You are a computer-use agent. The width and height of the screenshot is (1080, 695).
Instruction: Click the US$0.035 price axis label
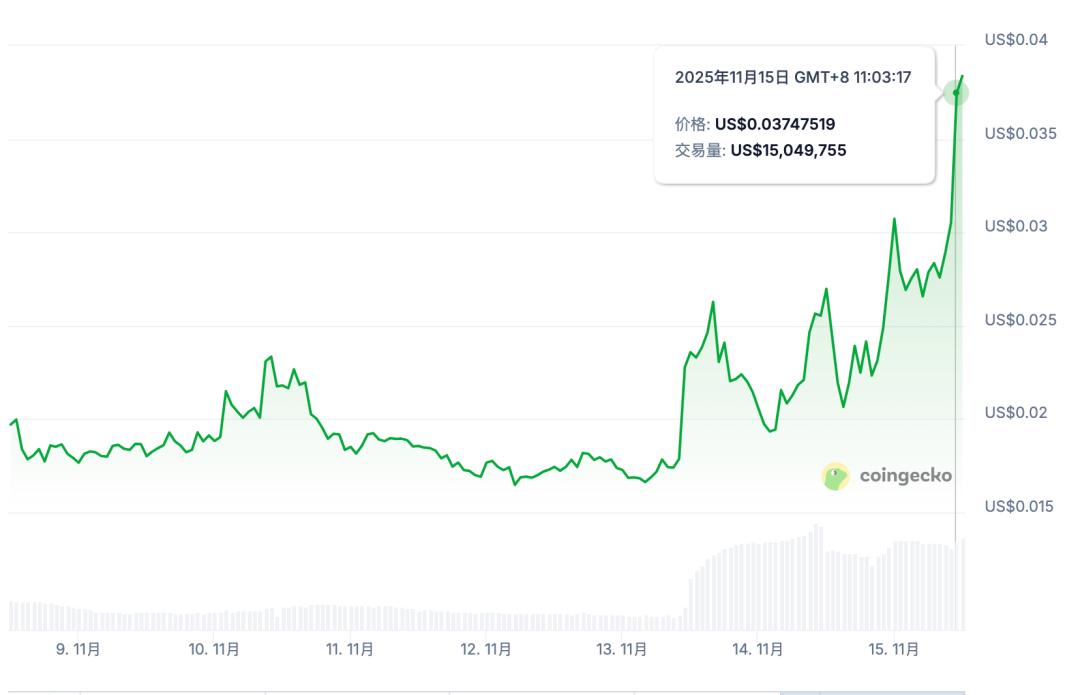pyautogui.click(x=1020, y=133)
